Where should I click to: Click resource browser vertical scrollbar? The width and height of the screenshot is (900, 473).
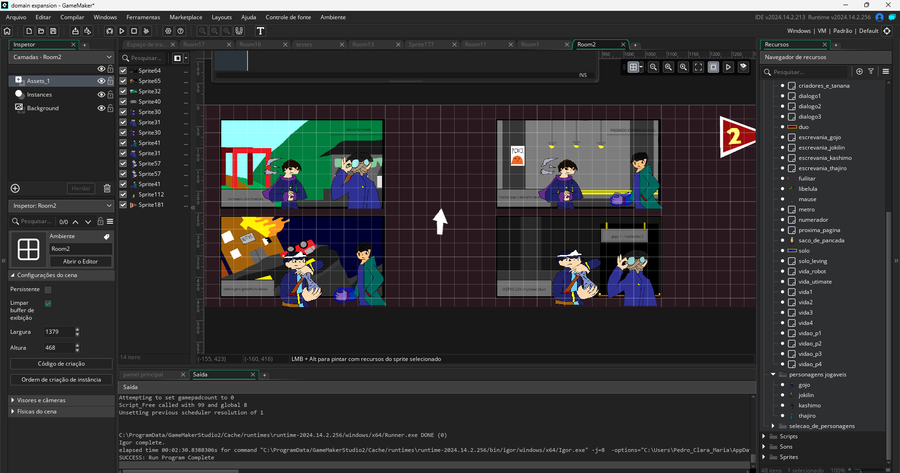(889, 336)
